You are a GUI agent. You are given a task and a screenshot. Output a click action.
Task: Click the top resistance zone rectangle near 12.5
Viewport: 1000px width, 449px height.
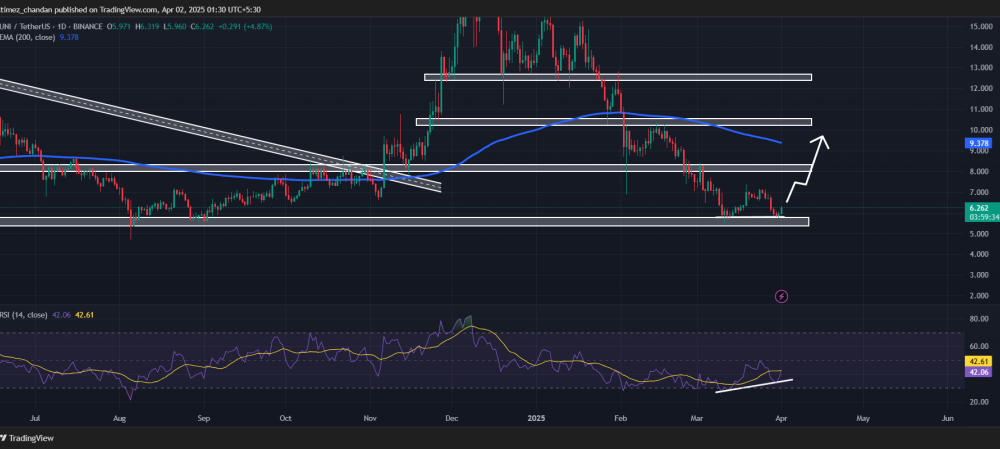click(x=618, y=77)
